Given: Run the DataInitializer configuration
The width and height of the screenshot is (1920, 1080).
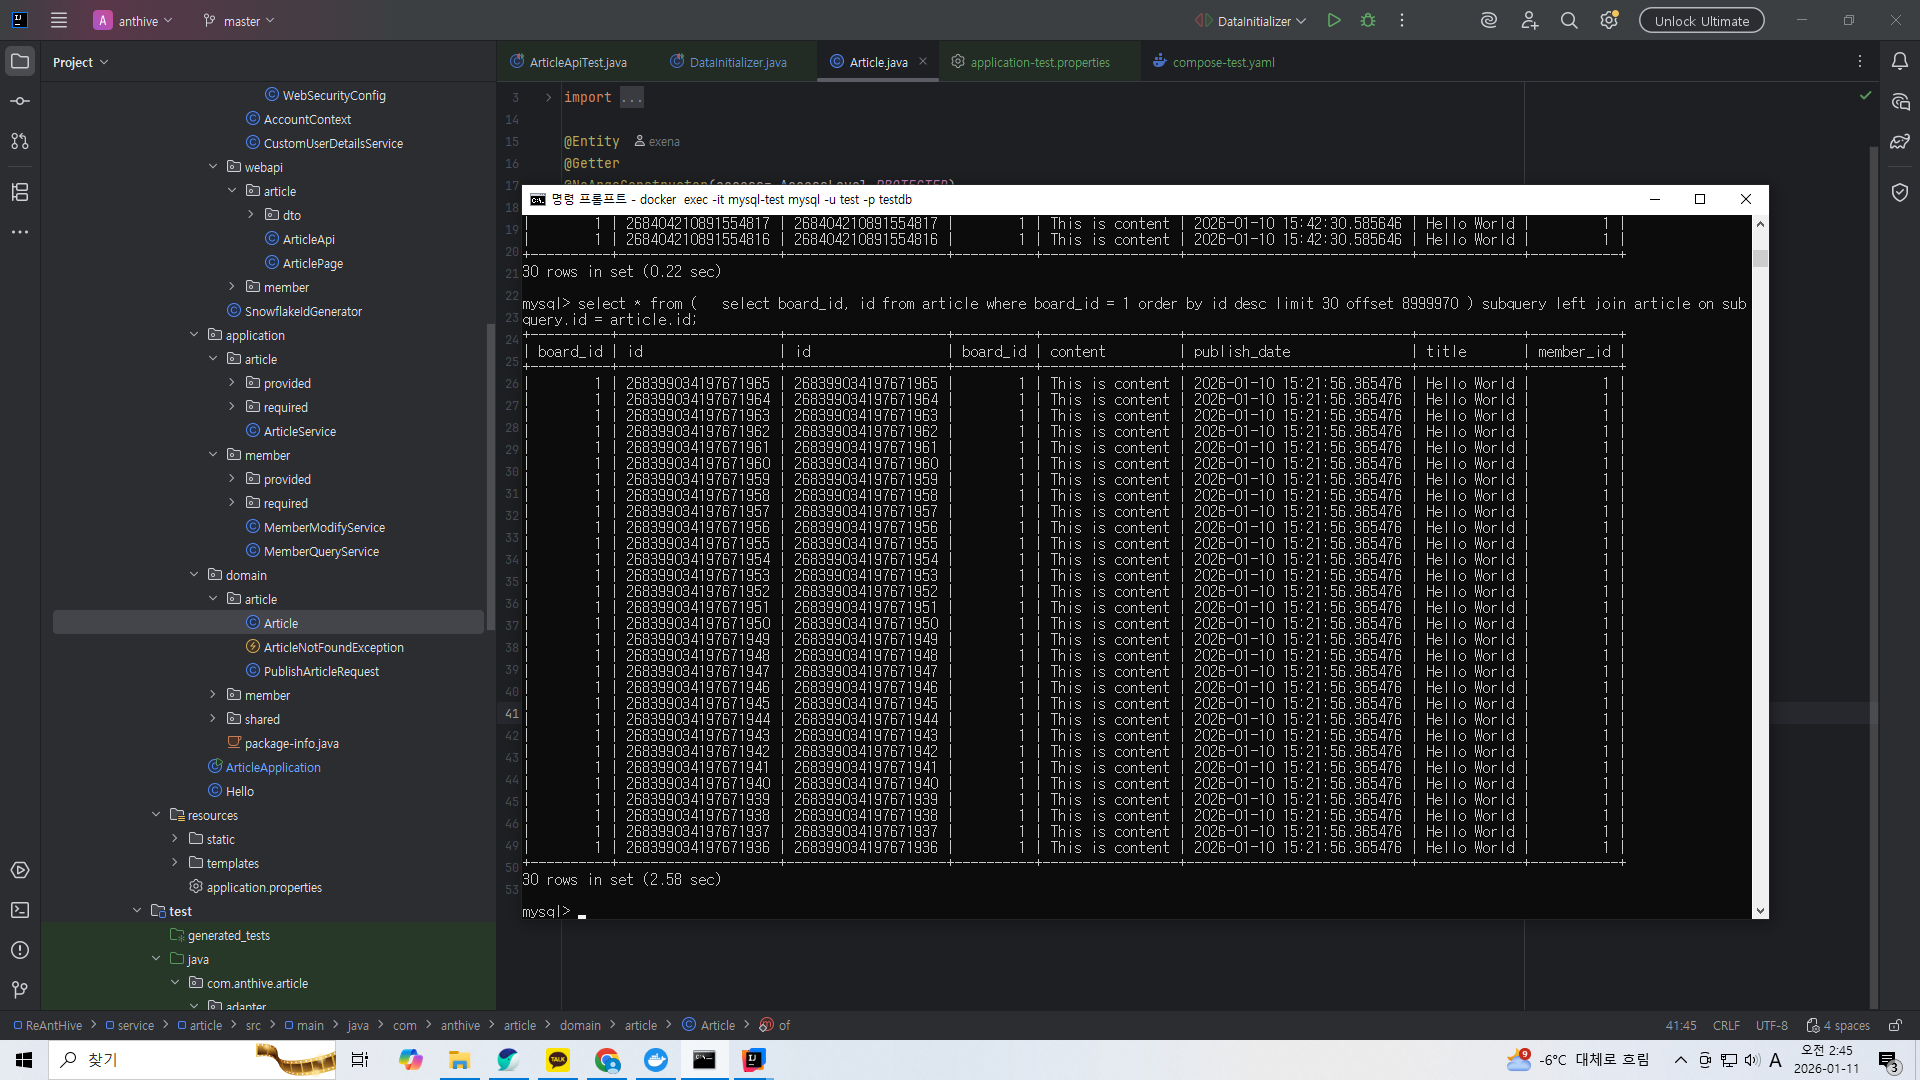Looking at the screenshot, I should tap(1334, 20).
